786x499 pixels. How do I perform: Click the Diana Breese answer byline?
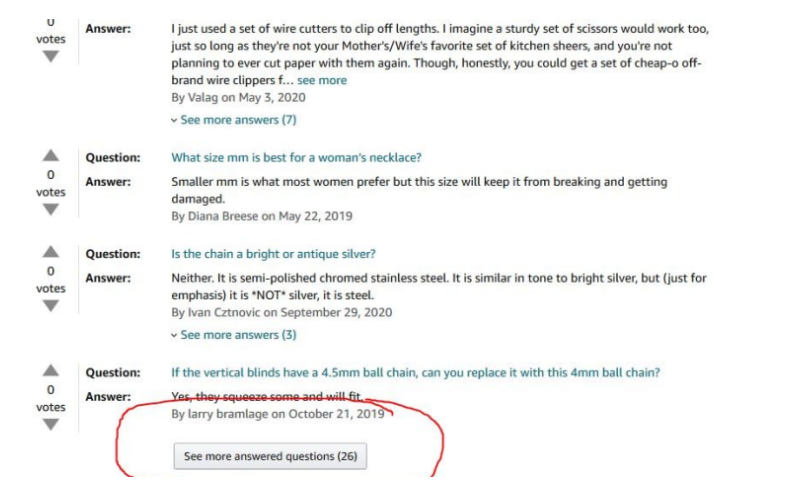click(x=262, y=215)
